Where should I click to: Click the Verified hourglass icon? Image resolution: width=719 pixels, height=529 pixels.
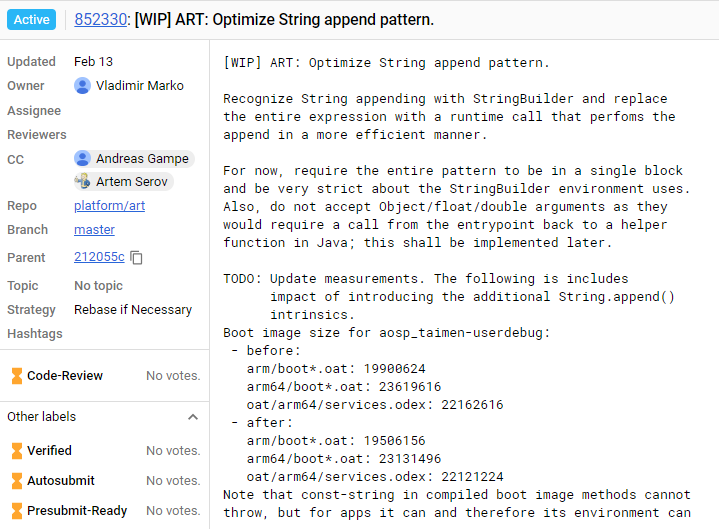(17, 451)
